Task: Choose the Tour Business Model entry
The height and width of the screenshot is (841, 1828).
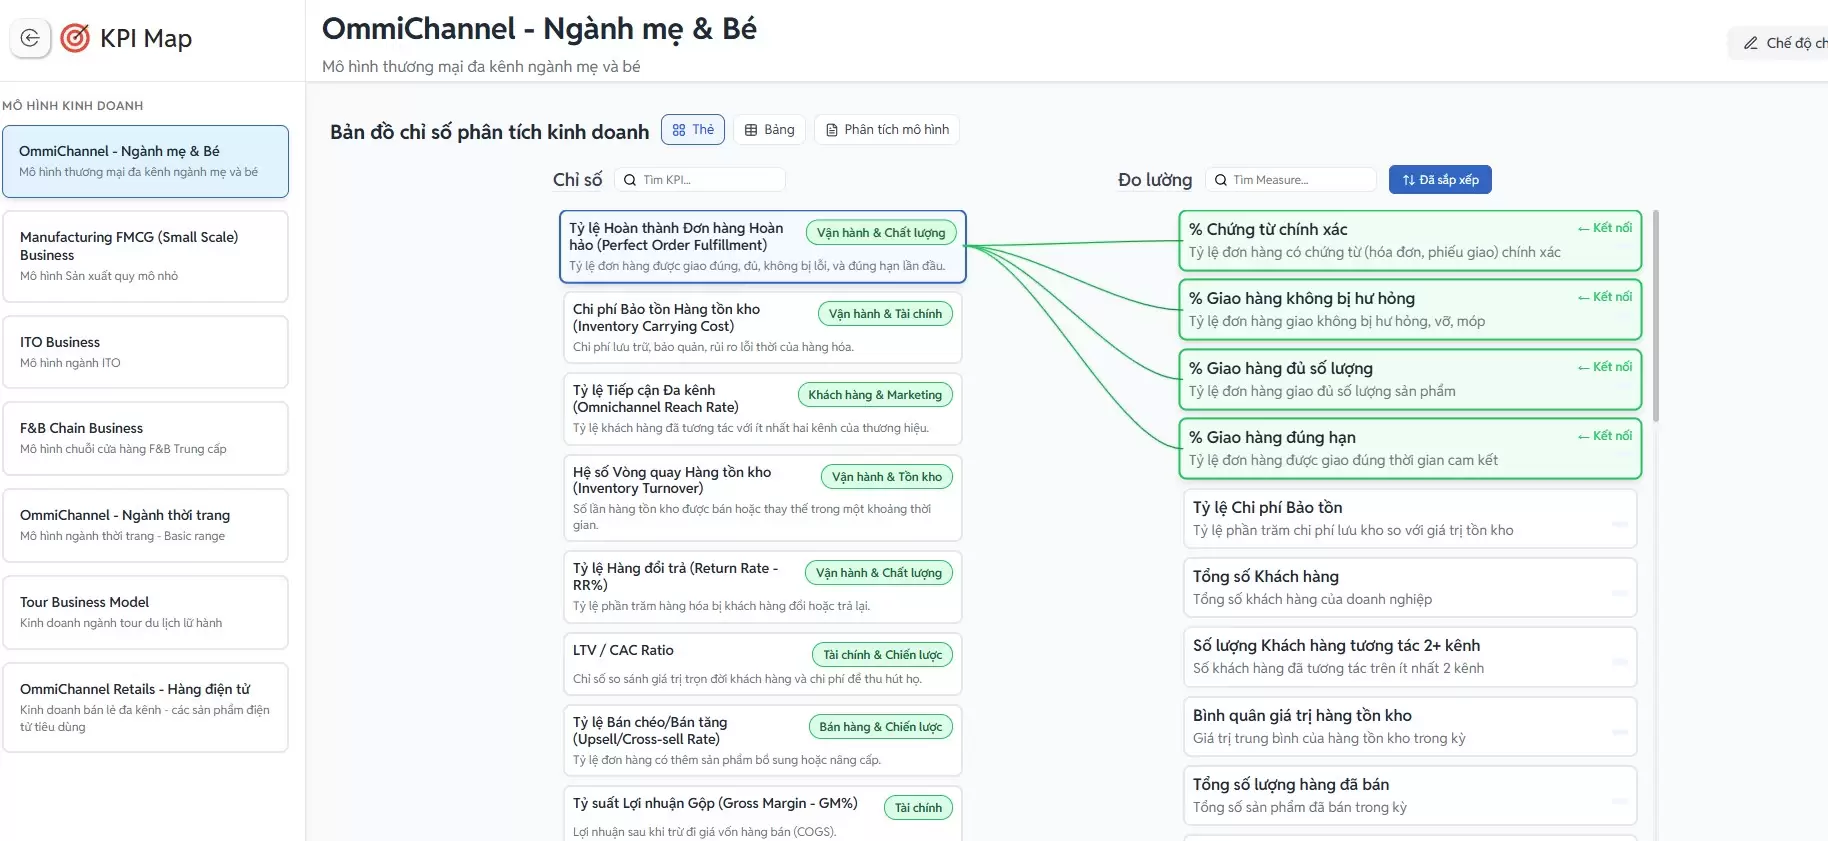Action: coord(145,612)
